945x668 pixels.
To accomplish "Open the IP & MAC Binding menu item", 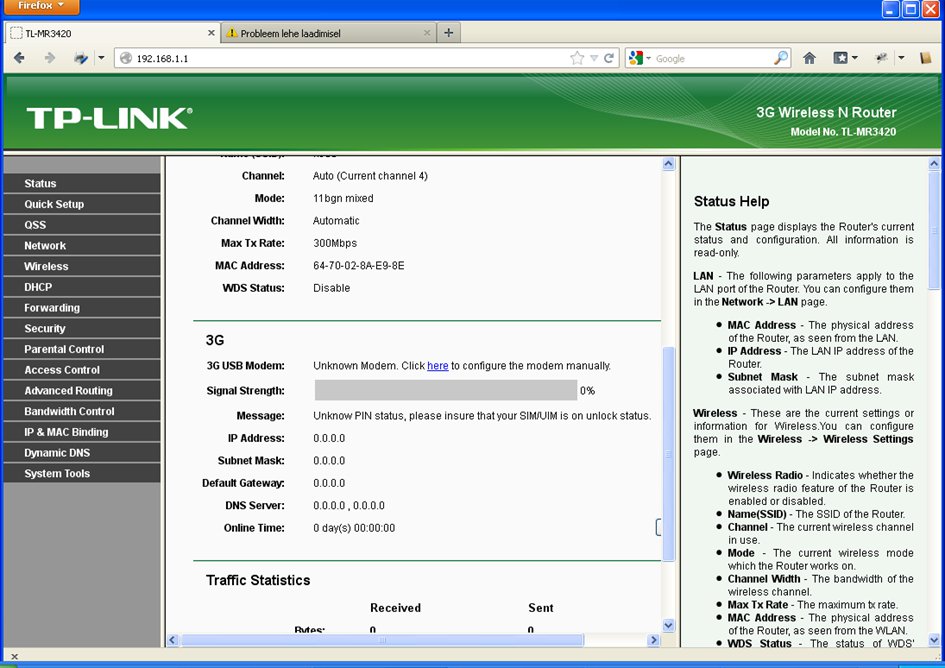I will click(82, 432).
